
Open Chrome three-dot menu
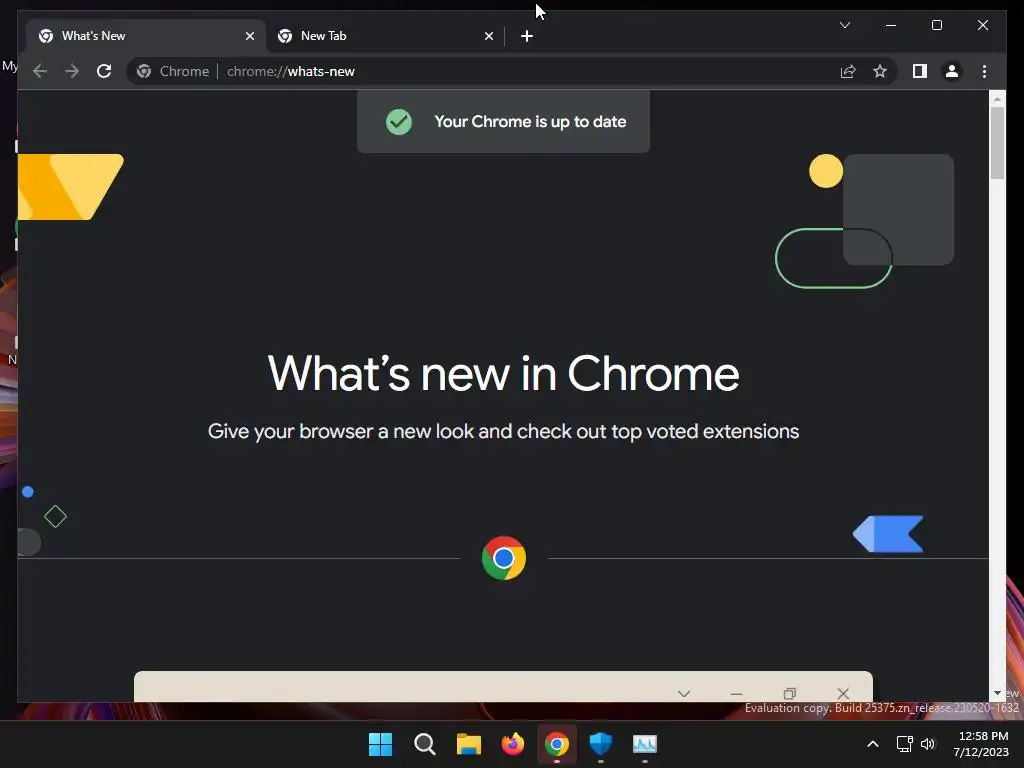point(984,71)
